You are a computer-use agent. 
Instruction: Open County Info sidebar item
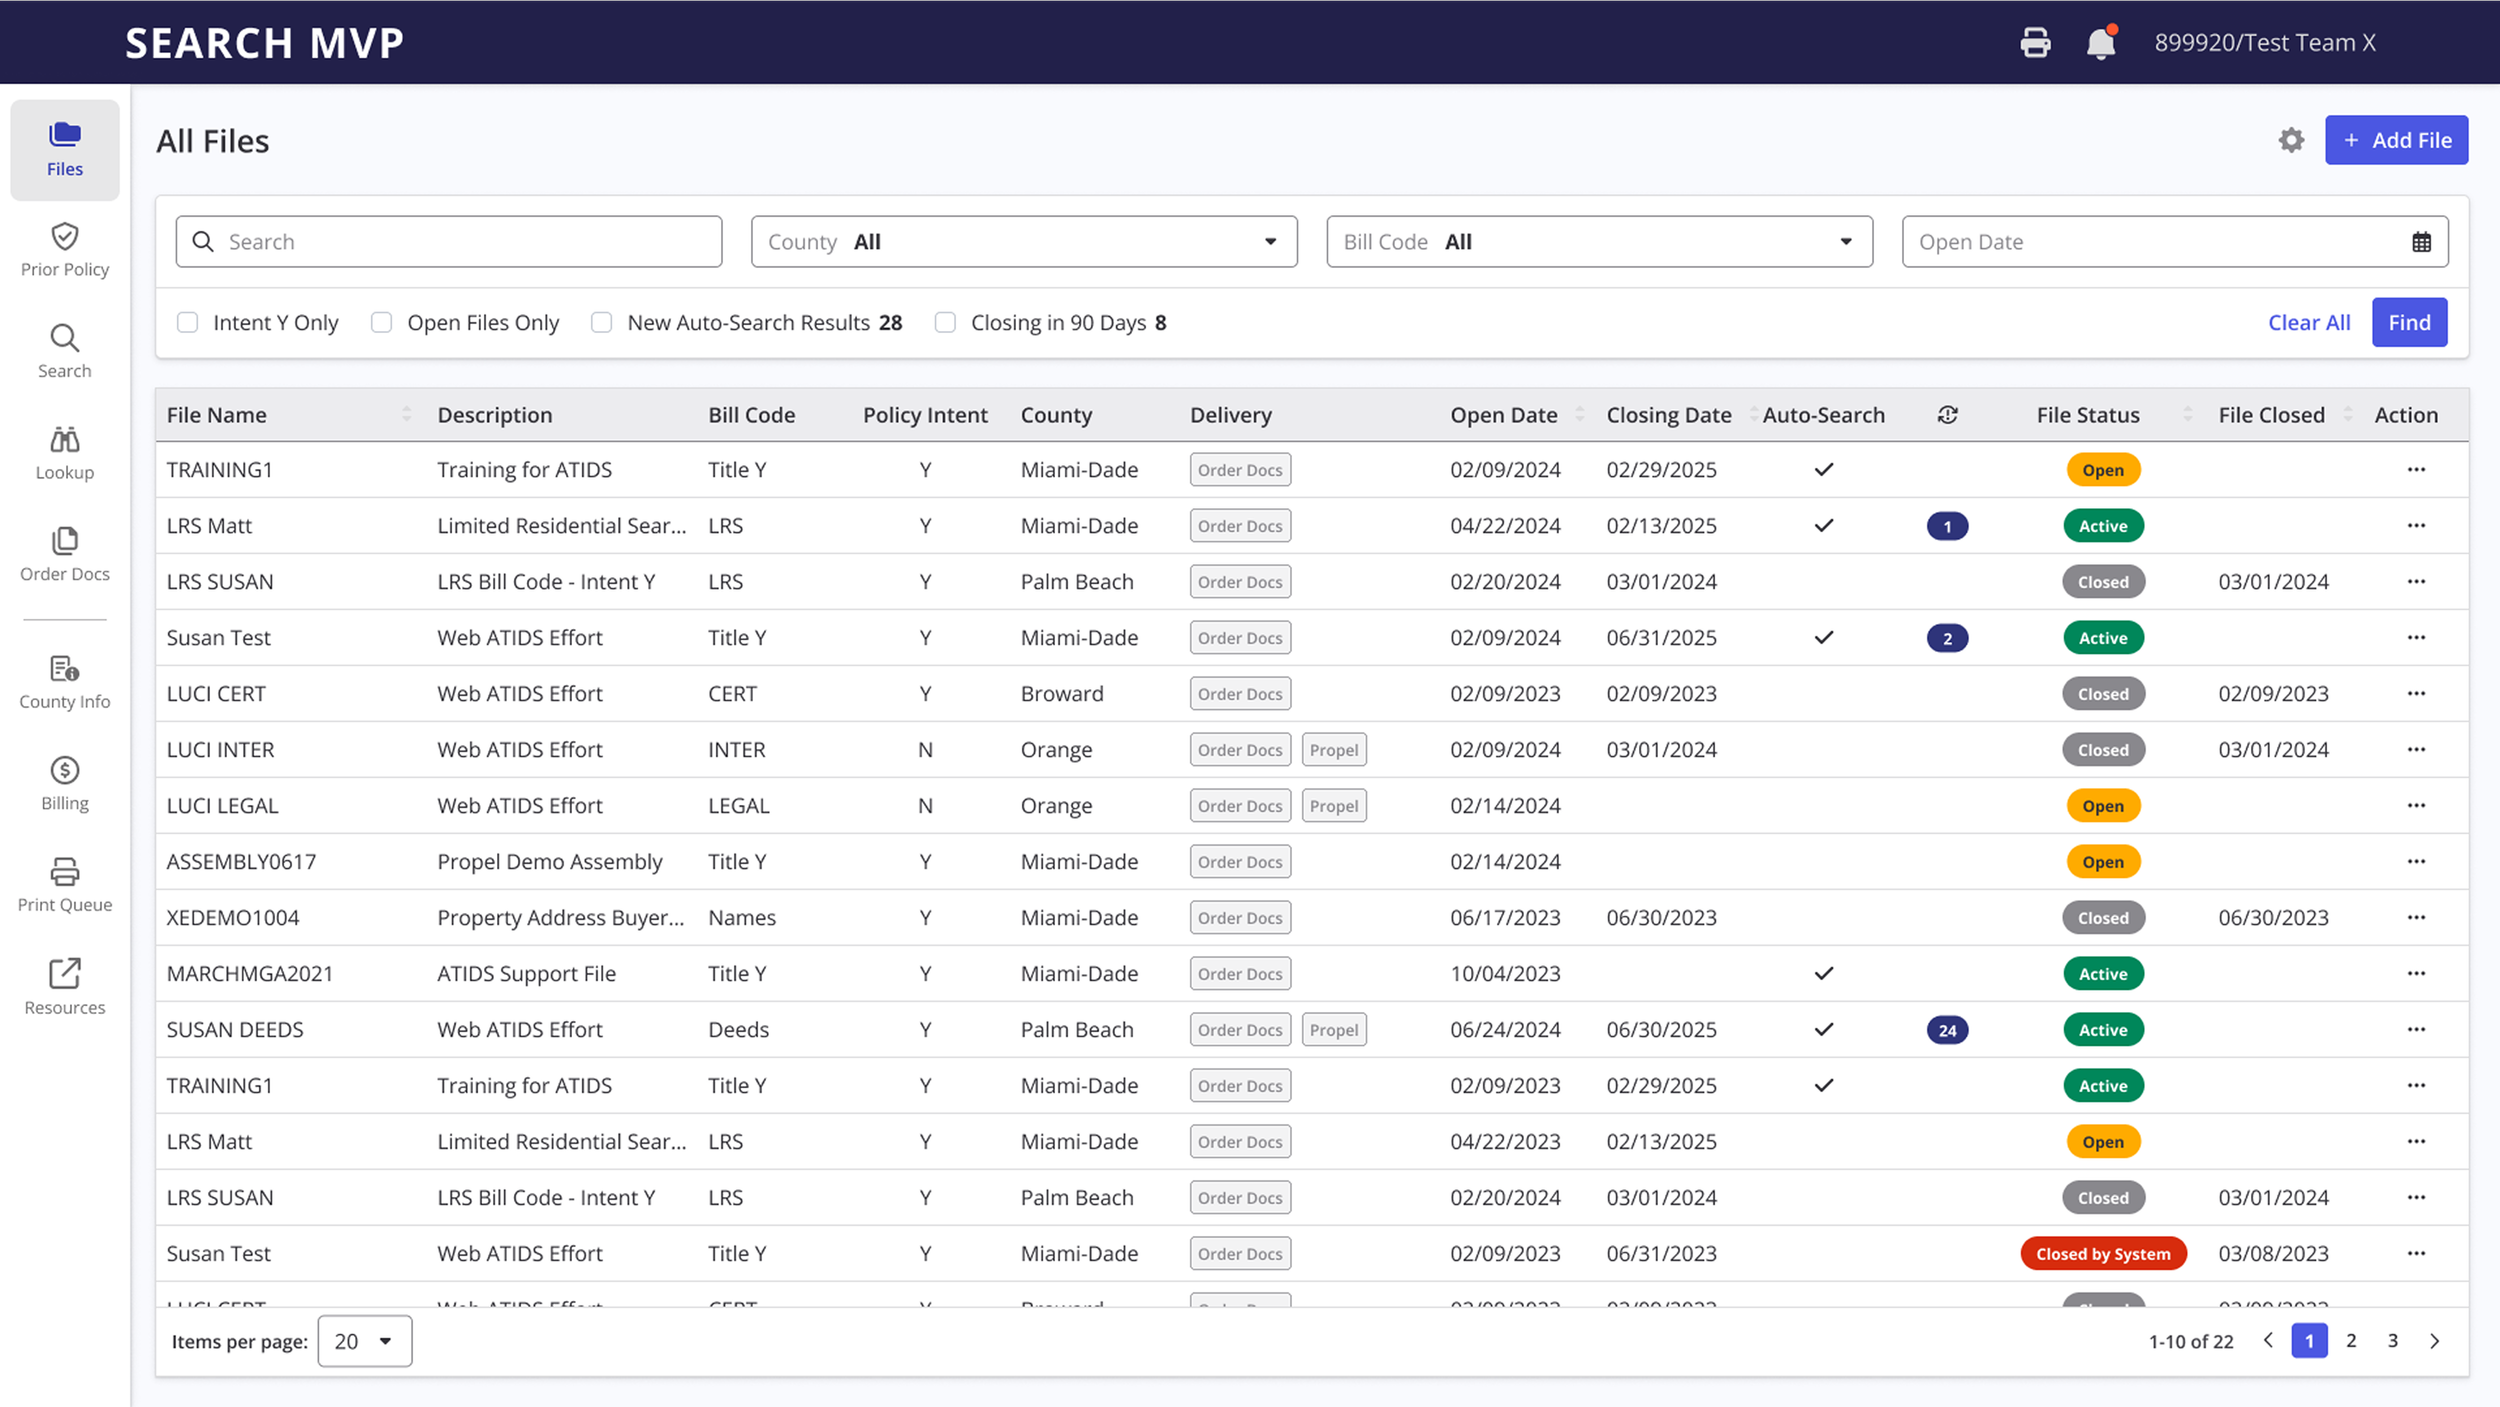(x=65, y=682)
